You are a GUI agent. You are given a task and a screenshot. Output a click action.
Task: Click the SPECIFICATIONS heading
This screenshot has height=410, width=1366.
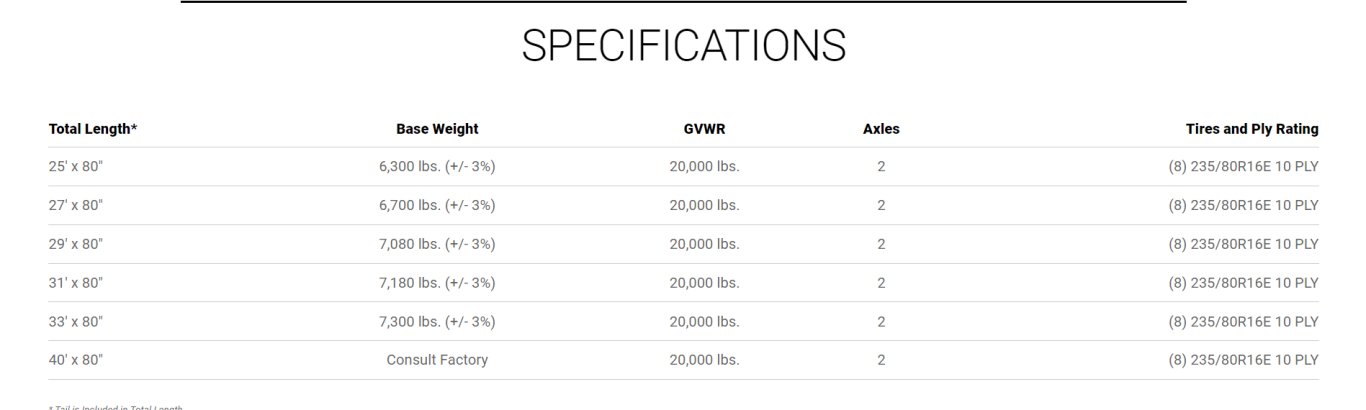(x=683, y=46)
